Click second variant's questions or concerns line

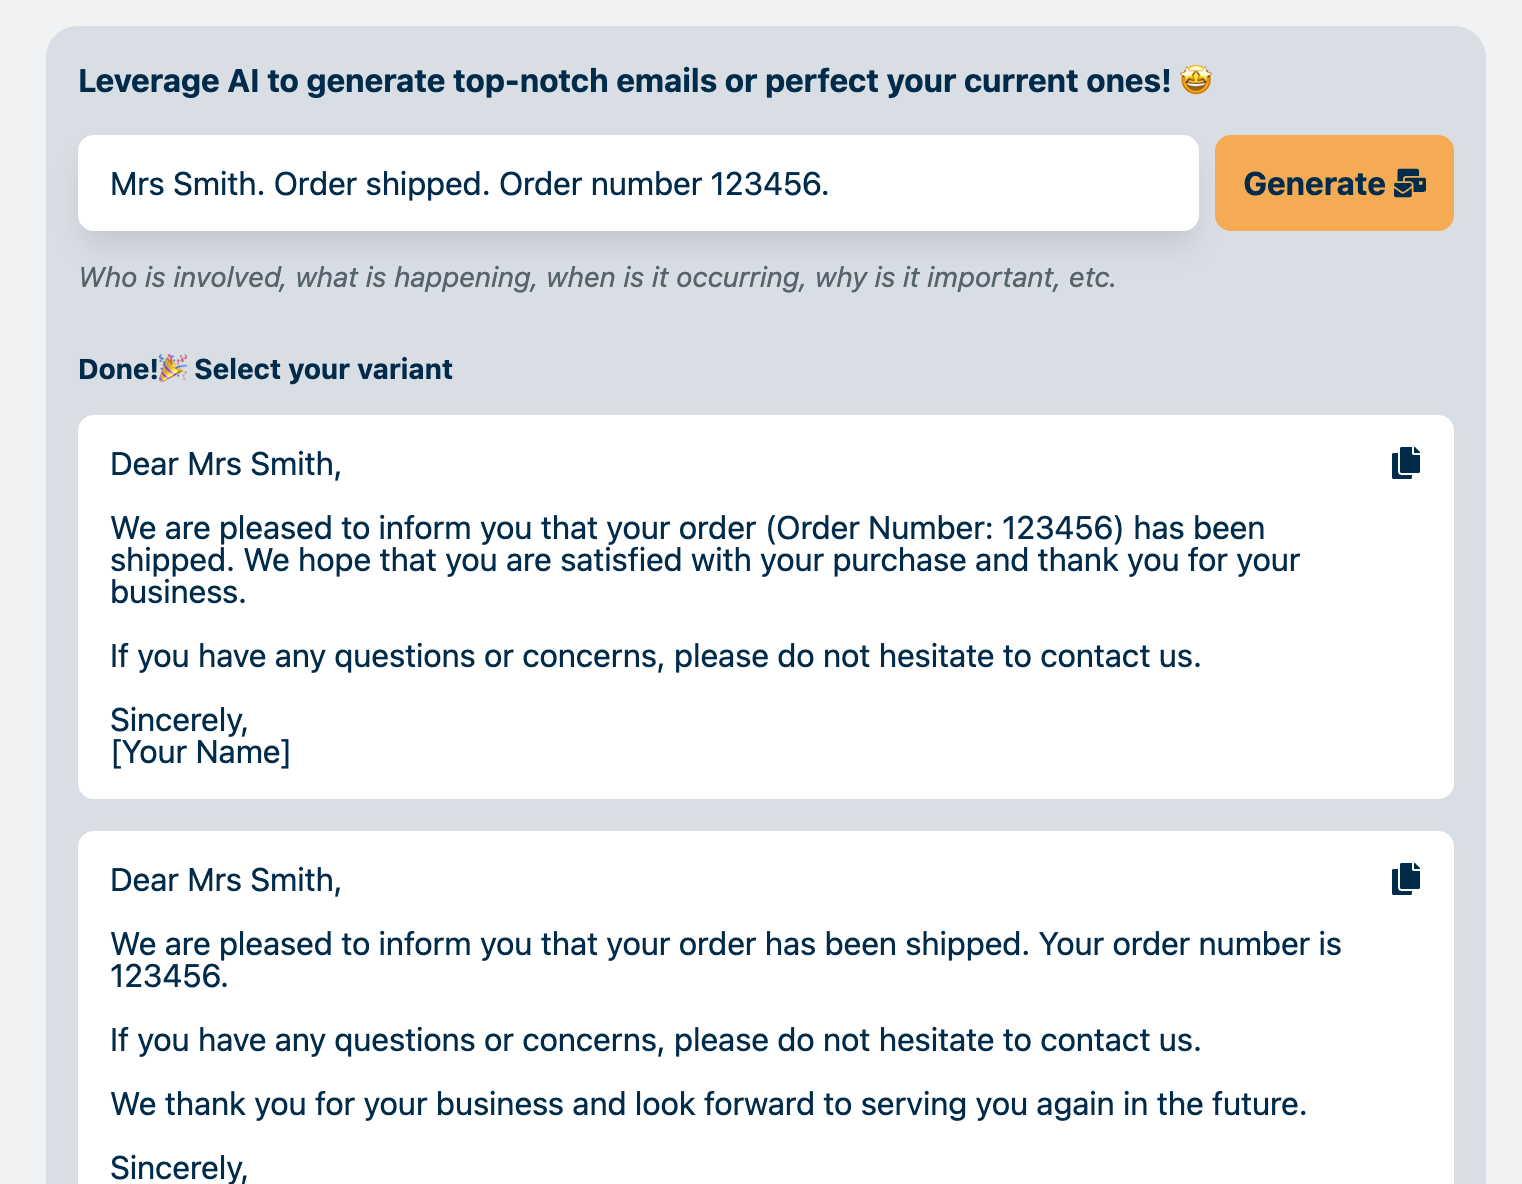point(655,1040)
